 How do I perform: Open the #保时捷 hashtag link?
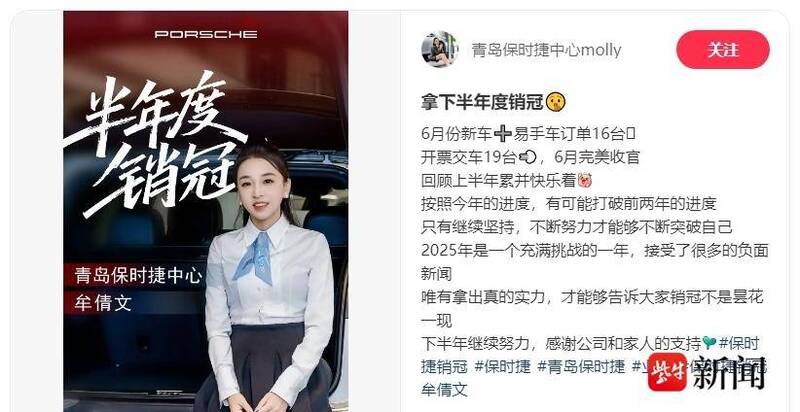502,366
